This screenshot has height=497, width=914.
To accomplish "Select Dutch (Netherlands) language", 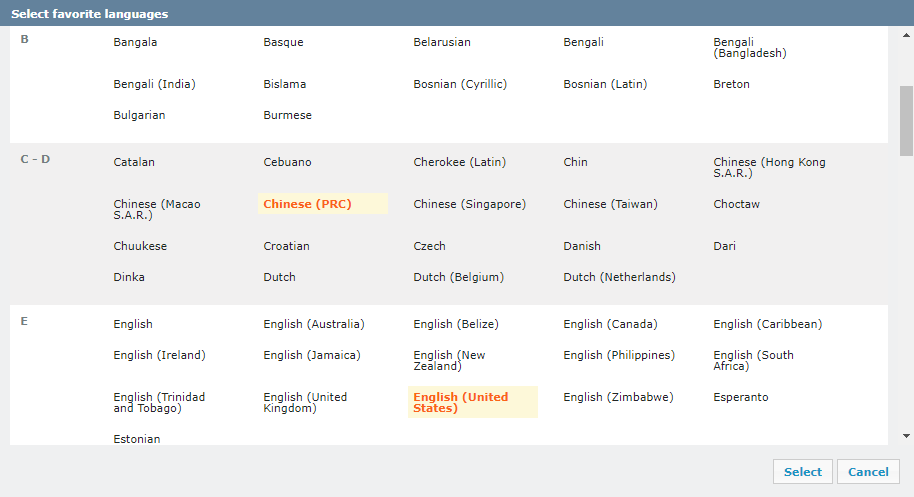I will point(619,277).
